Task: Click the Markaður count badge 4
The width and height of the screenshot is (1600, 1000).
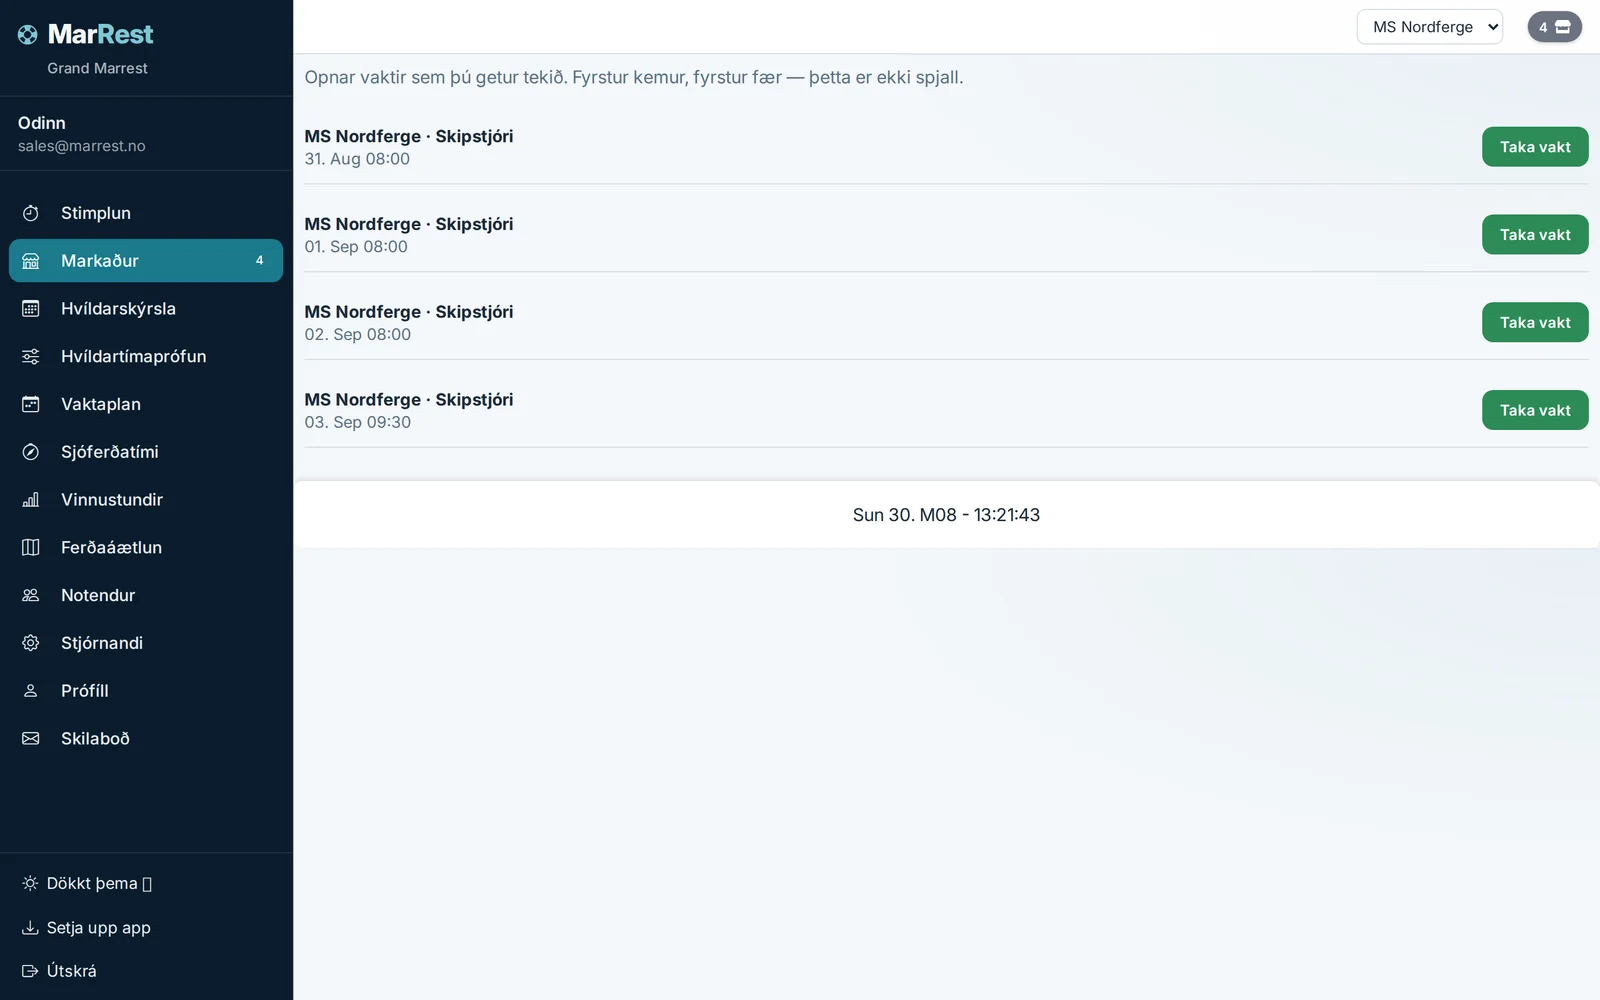Action: coord(259,261)
